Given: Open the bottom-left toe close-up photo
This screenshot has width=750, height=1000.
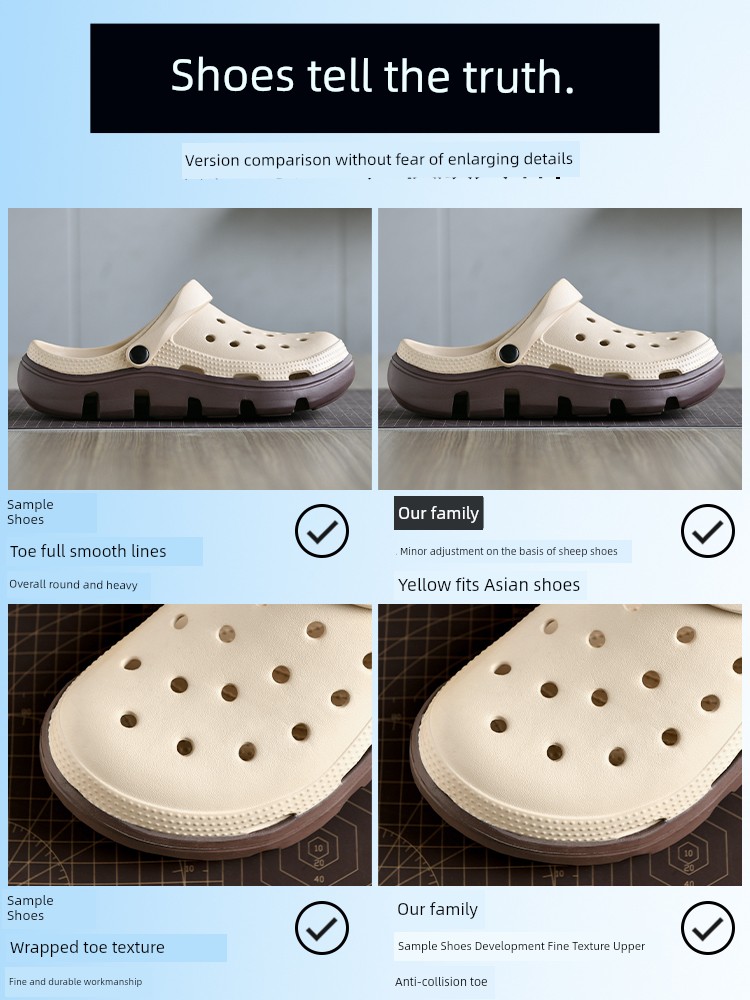Looking at the screenshot, I should (189, 745).
